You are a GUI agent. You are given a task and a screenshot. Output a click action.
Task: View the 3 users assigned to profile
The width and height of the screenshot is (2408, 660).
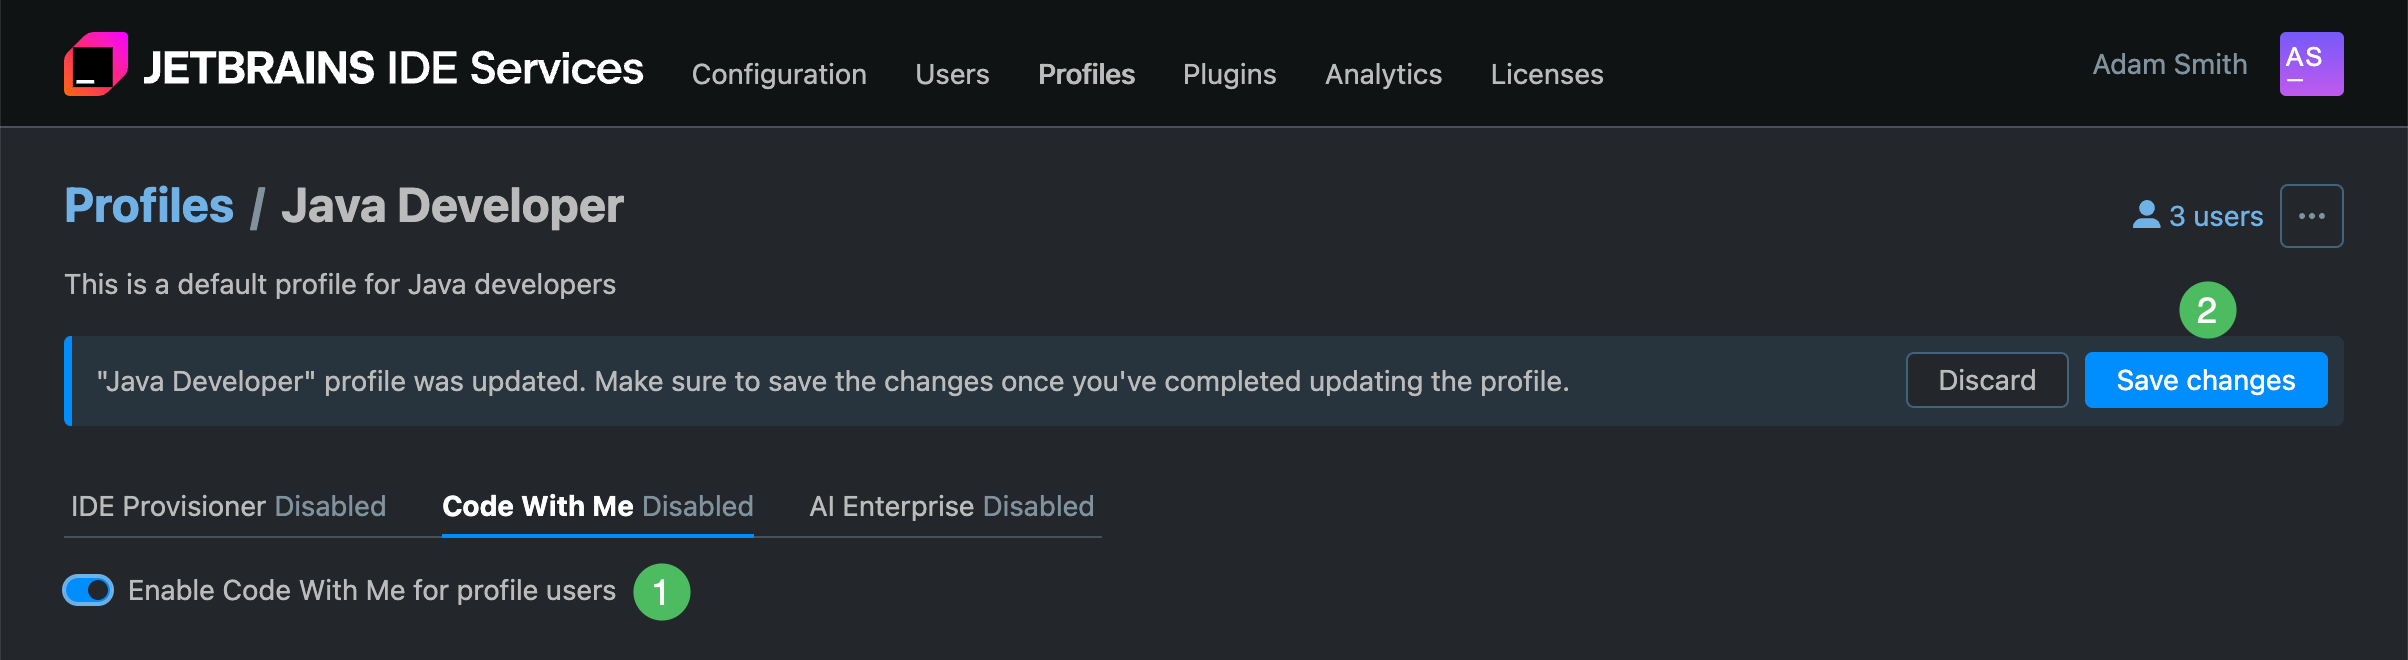[x=2214, y=215]
